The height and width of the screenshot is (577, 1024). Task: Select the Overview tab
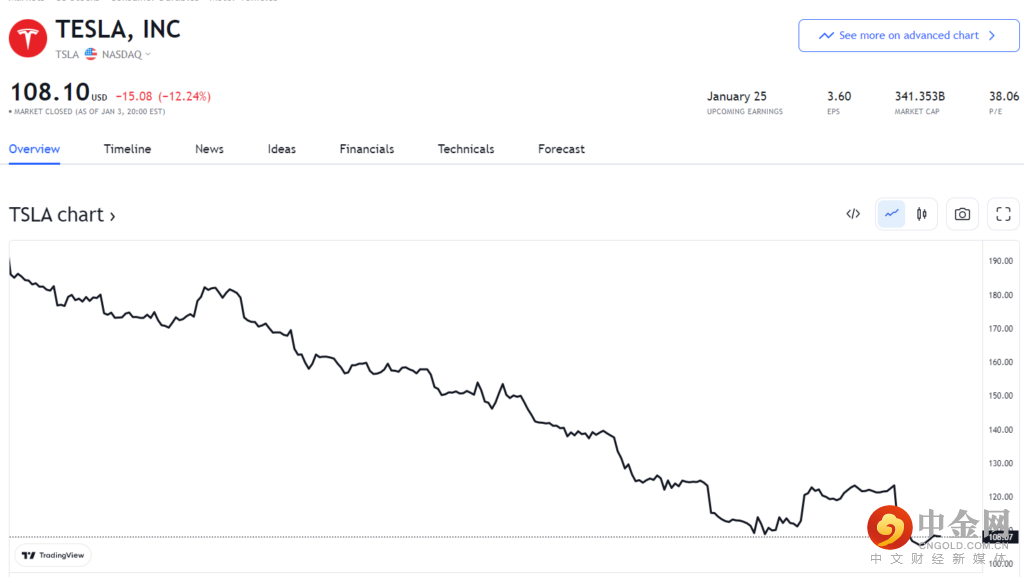[x=34, y=149]
